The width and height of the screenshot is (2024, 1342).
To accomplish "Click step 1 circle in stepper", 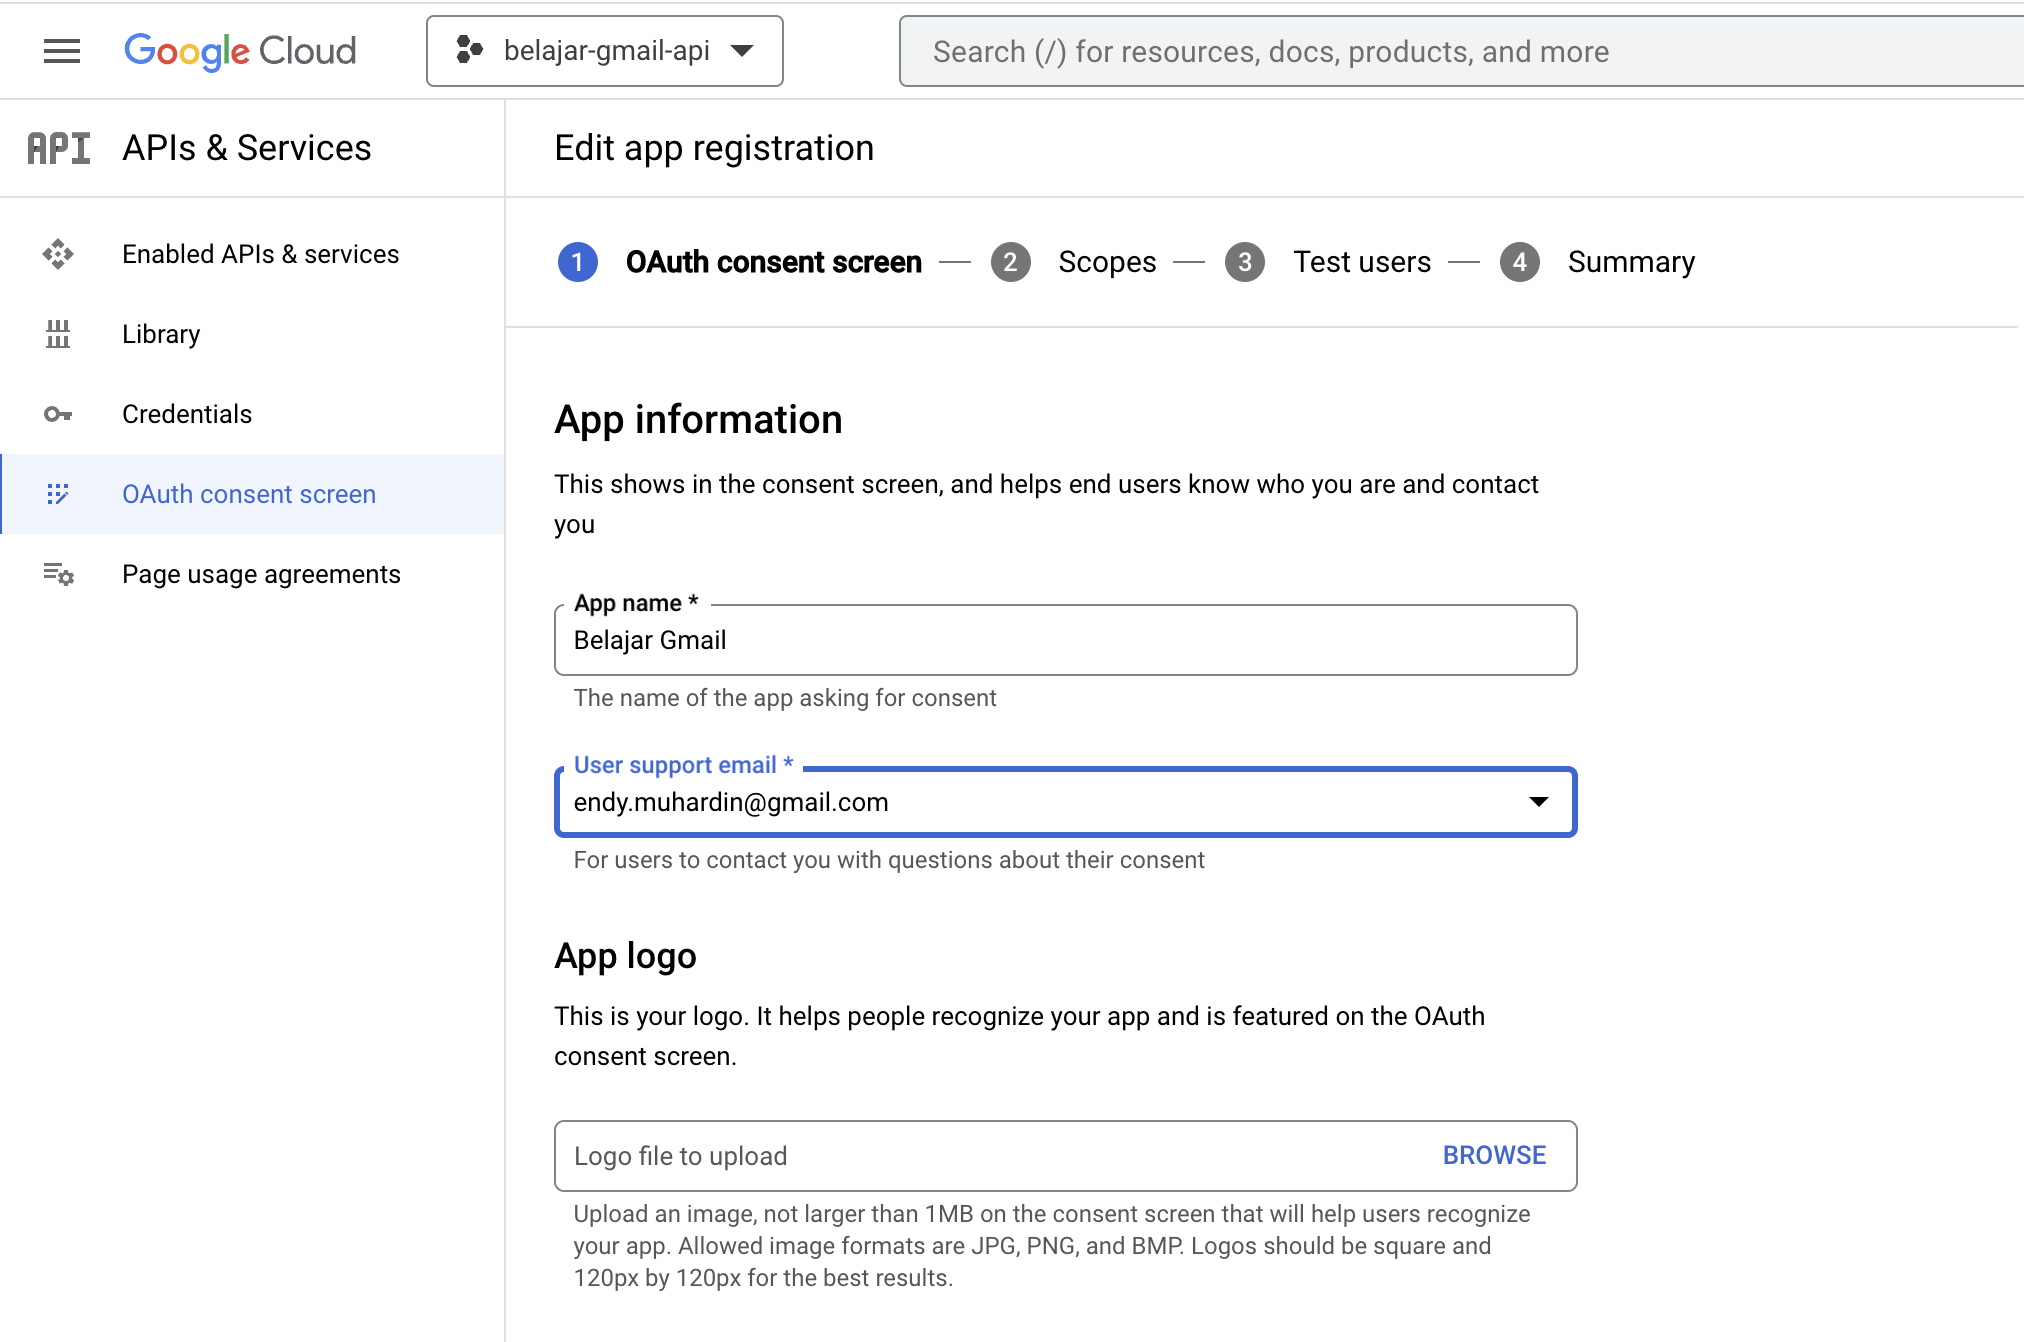I will (577, 262).
